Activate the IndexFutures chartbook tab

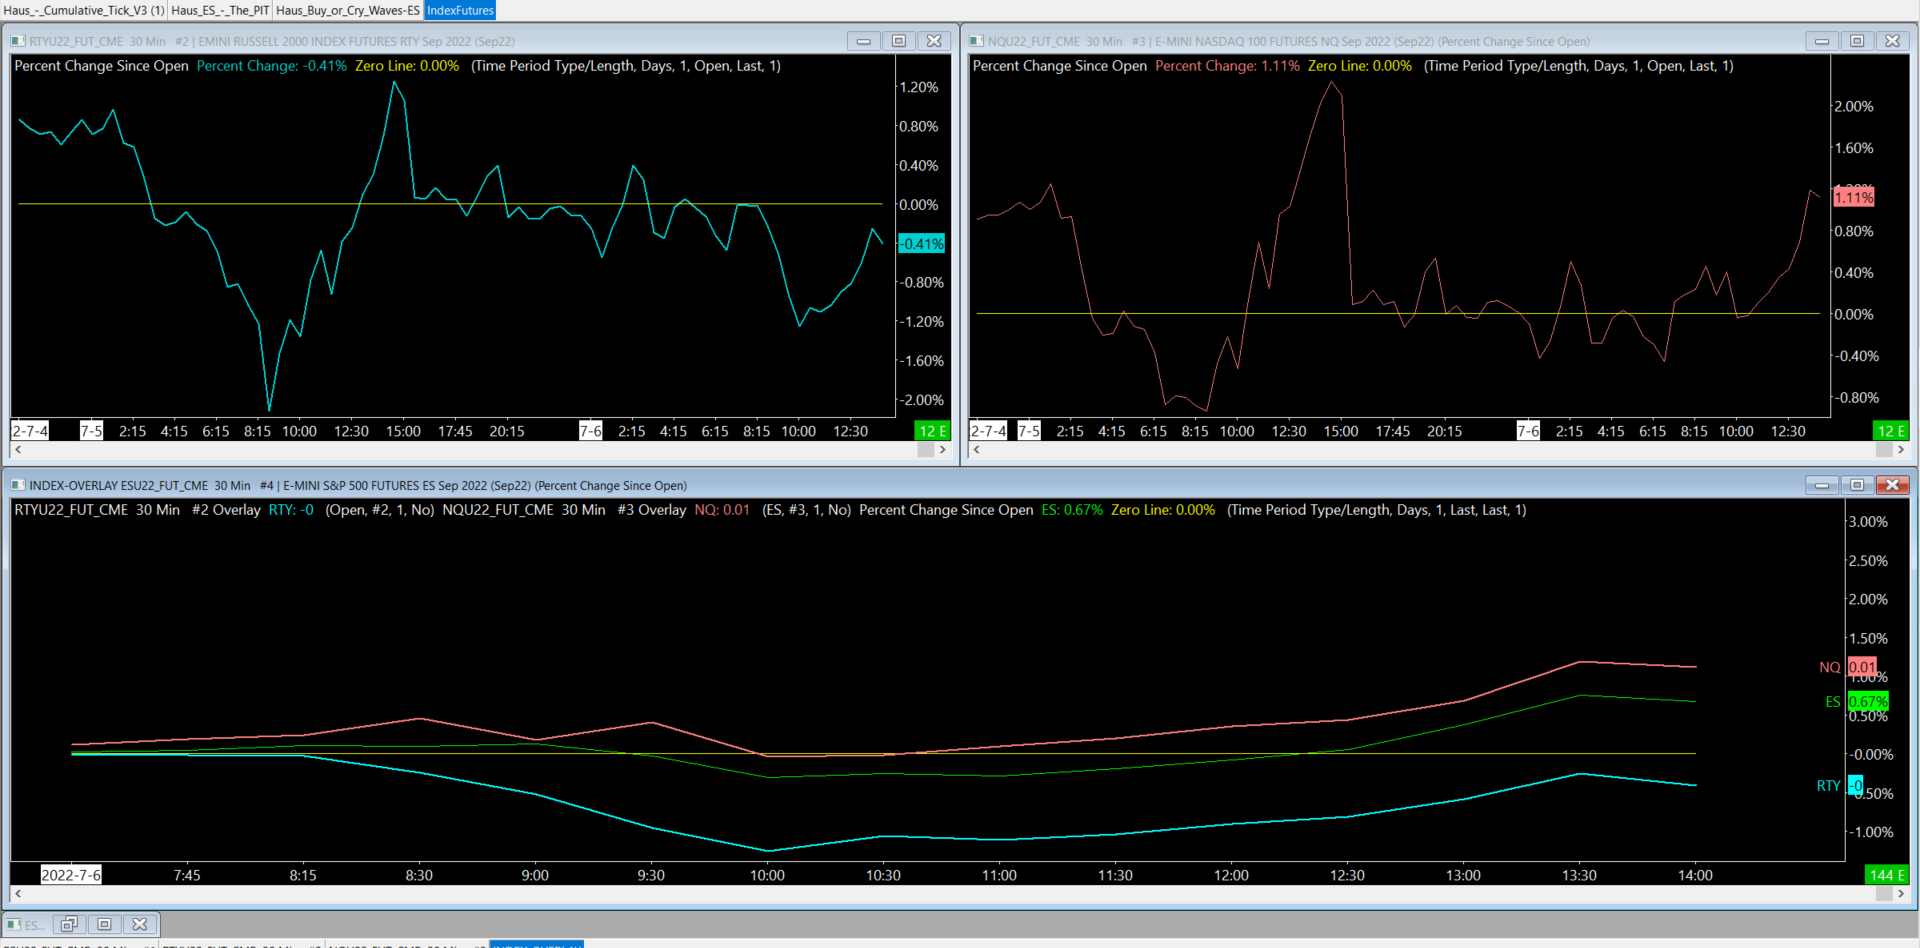(460, 10)
